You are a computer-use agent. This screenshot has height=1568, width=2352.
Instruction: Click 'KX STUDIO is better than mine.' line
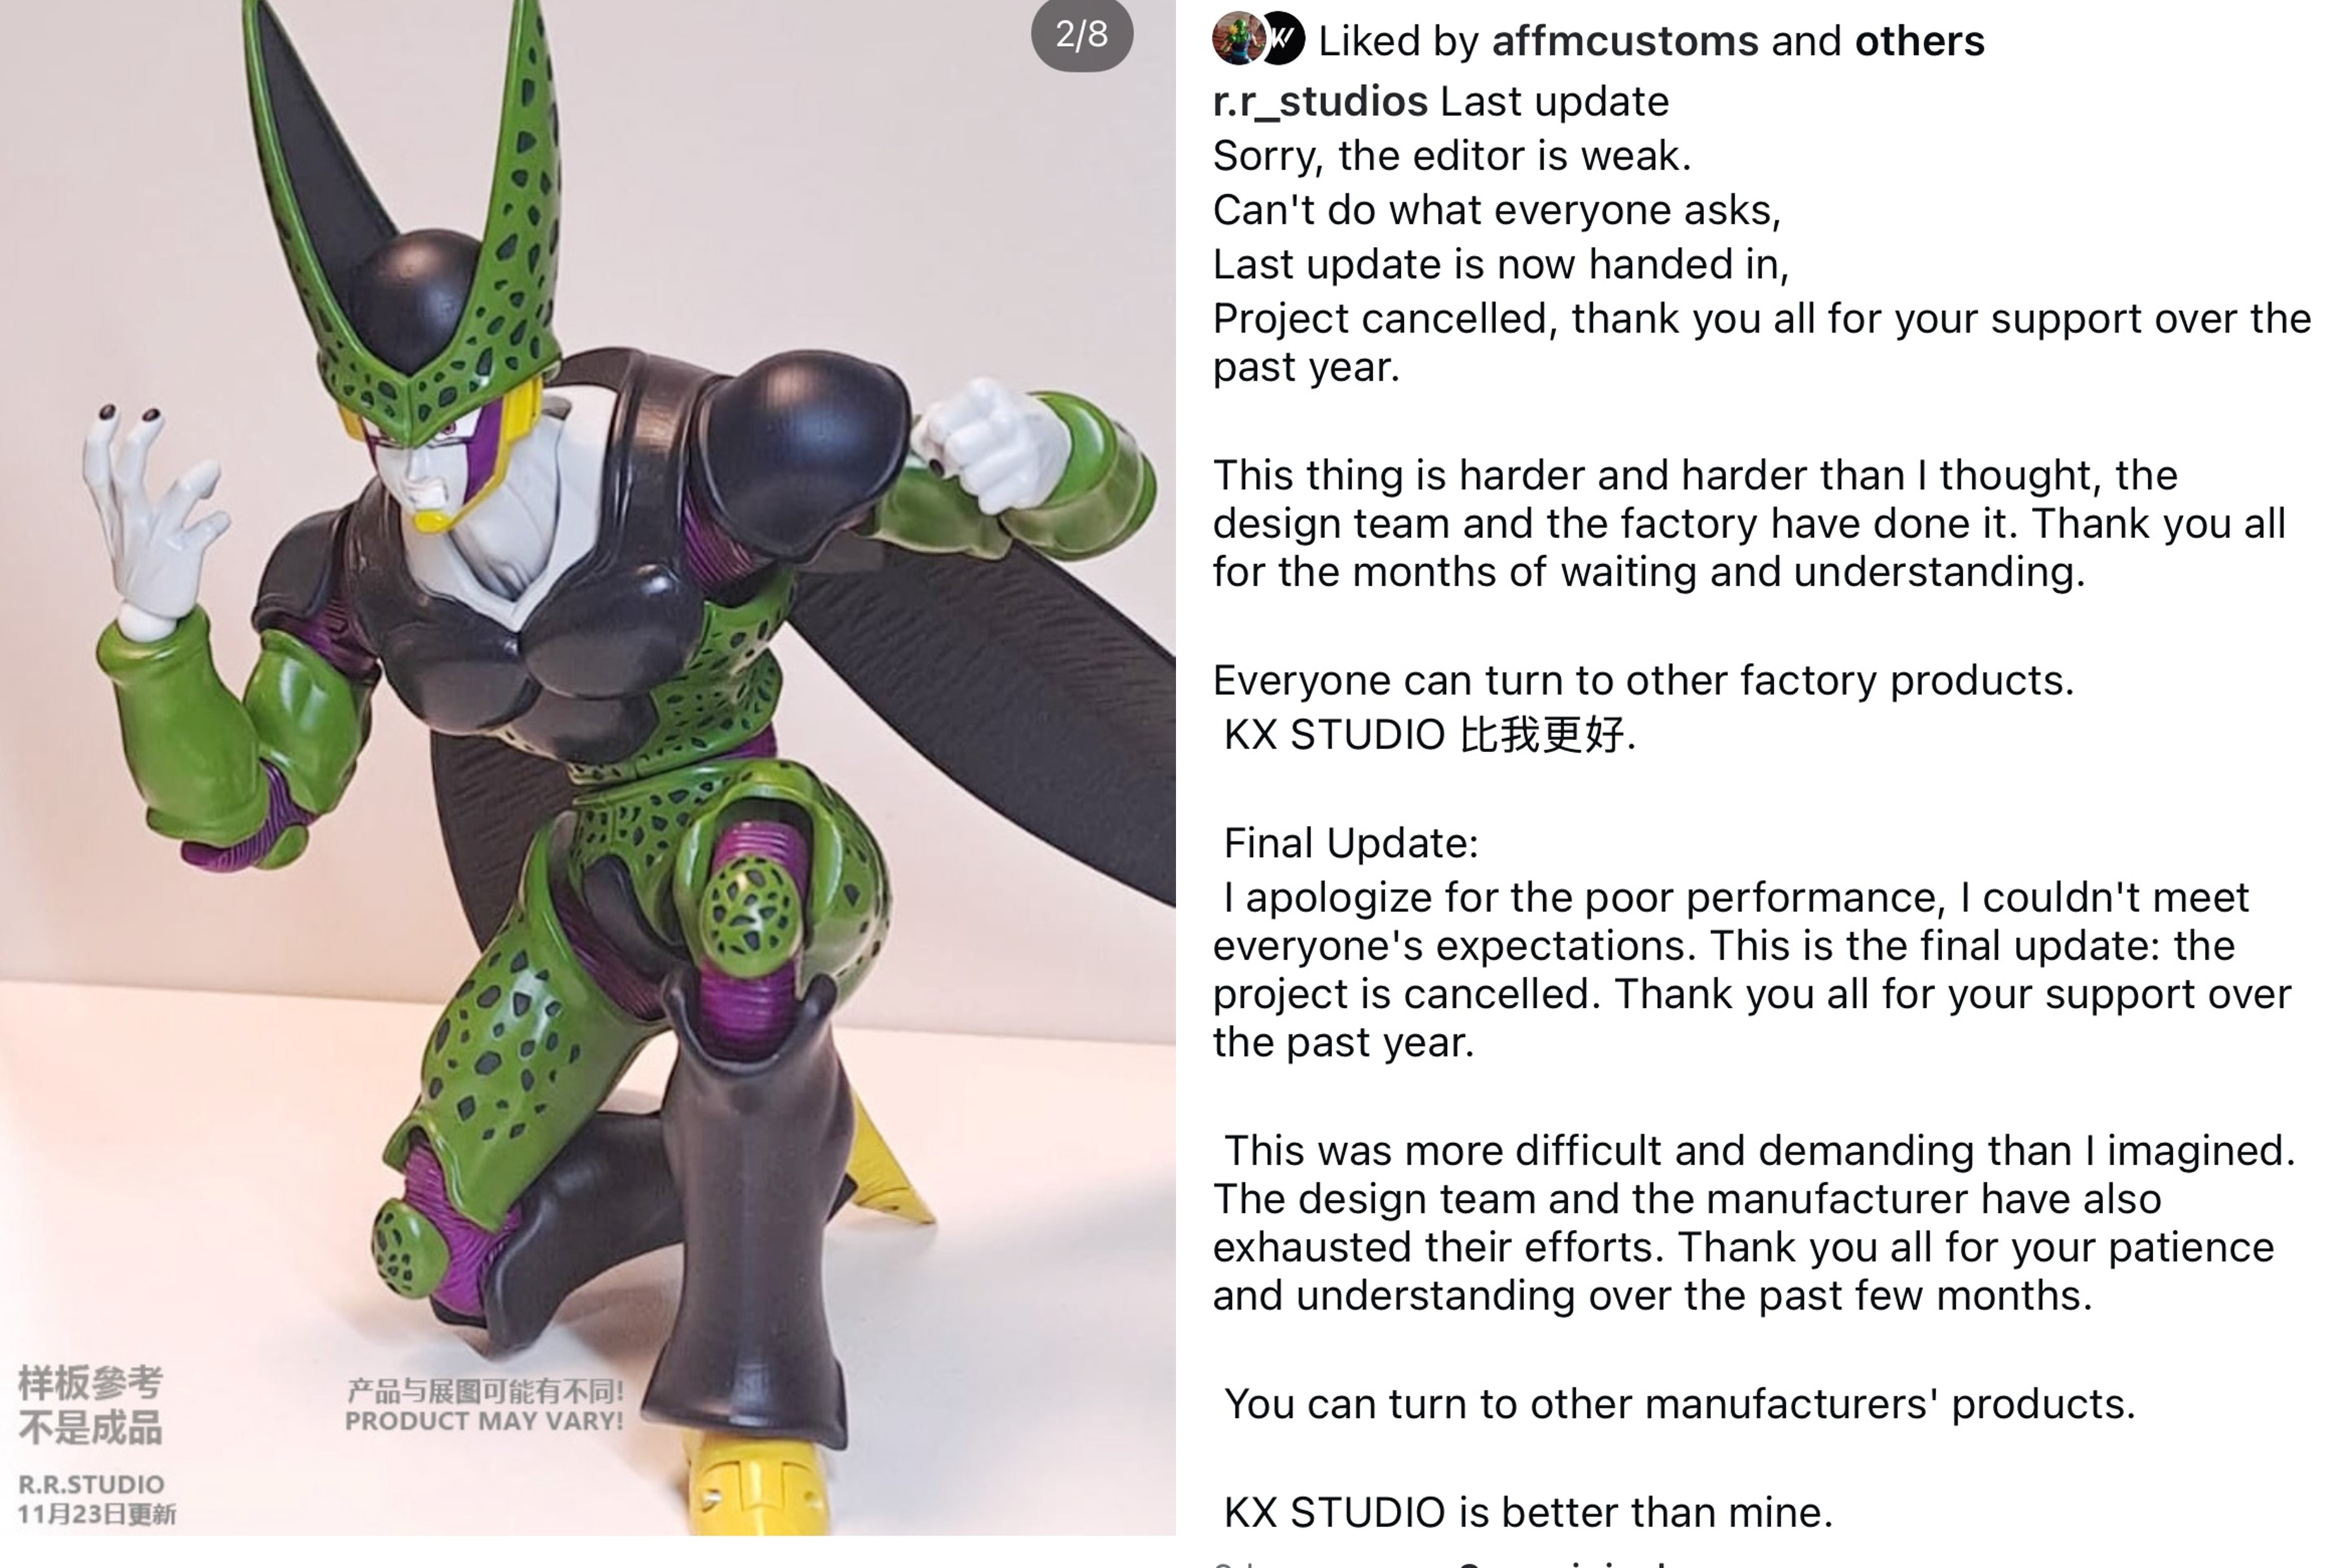tap(1528, 1512)
